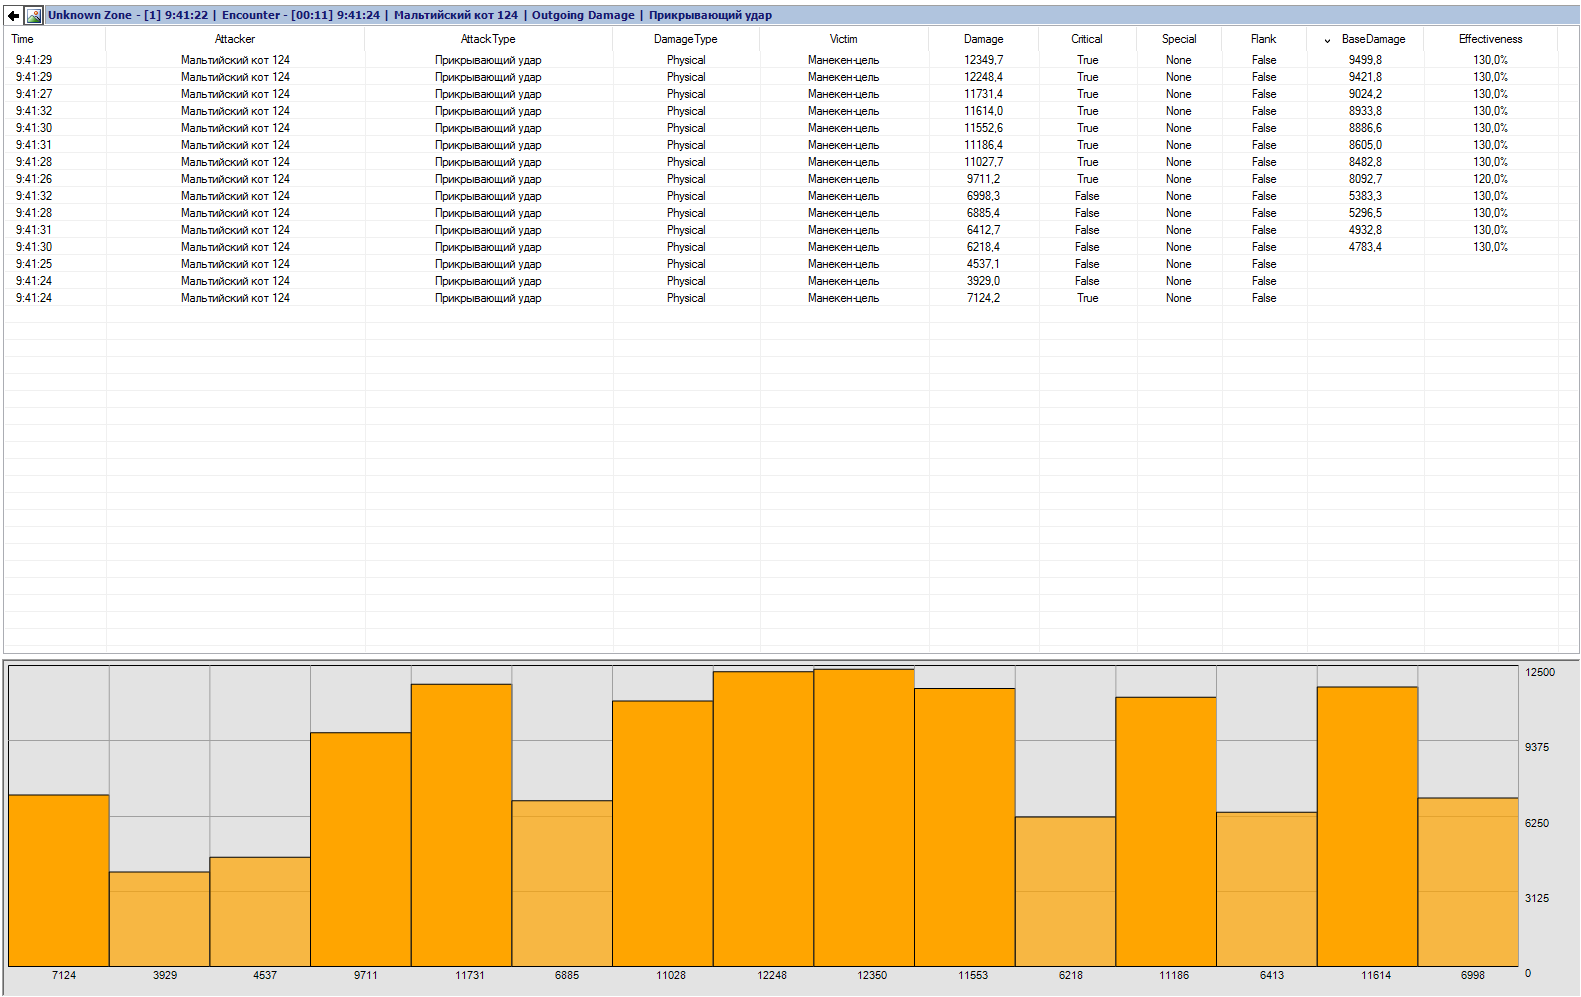Click the chart bar labeled 4537
Screen dimensions: 1581x997
260,911
